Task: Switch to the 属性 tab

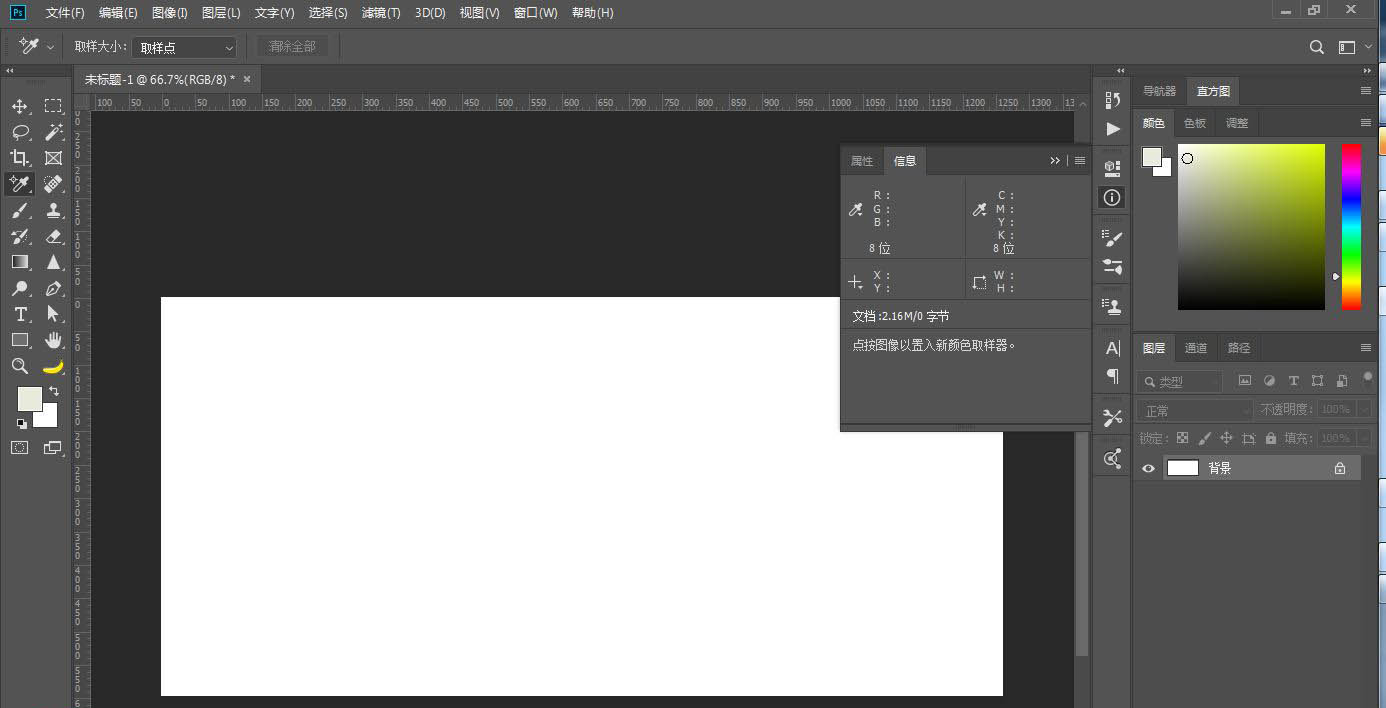Action: 862,161
